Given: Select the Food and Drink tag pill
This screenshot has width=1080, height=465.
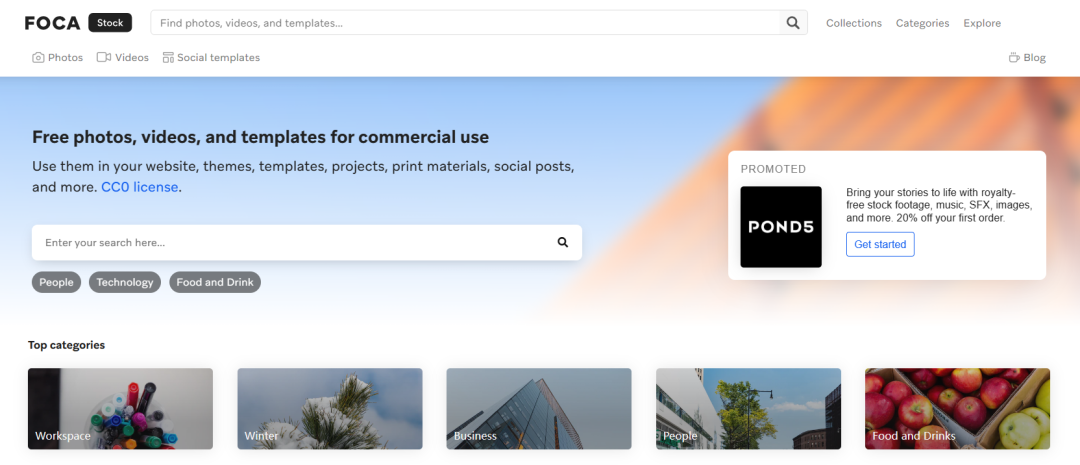Looking at the screenshot, I should 215,282.
